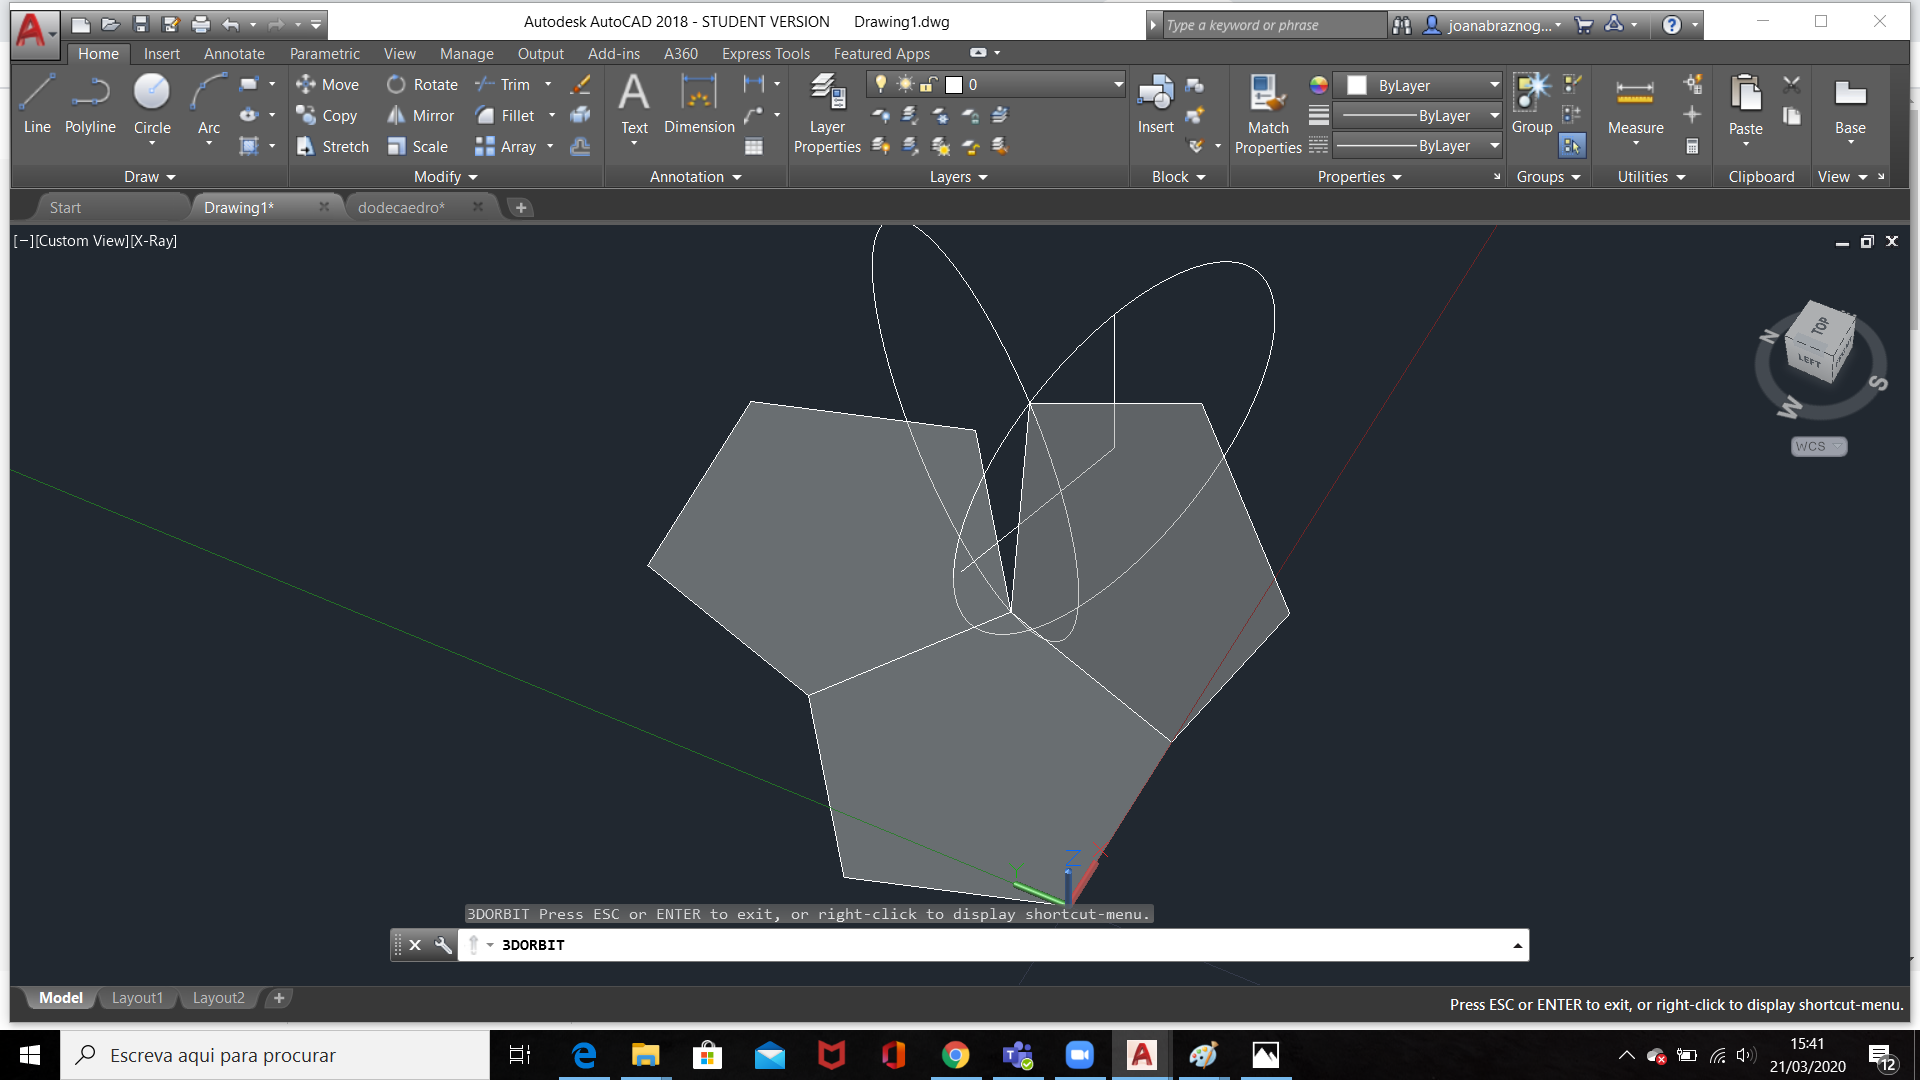
Task: Open the command line customize wrench
Action: coord(443,945)
